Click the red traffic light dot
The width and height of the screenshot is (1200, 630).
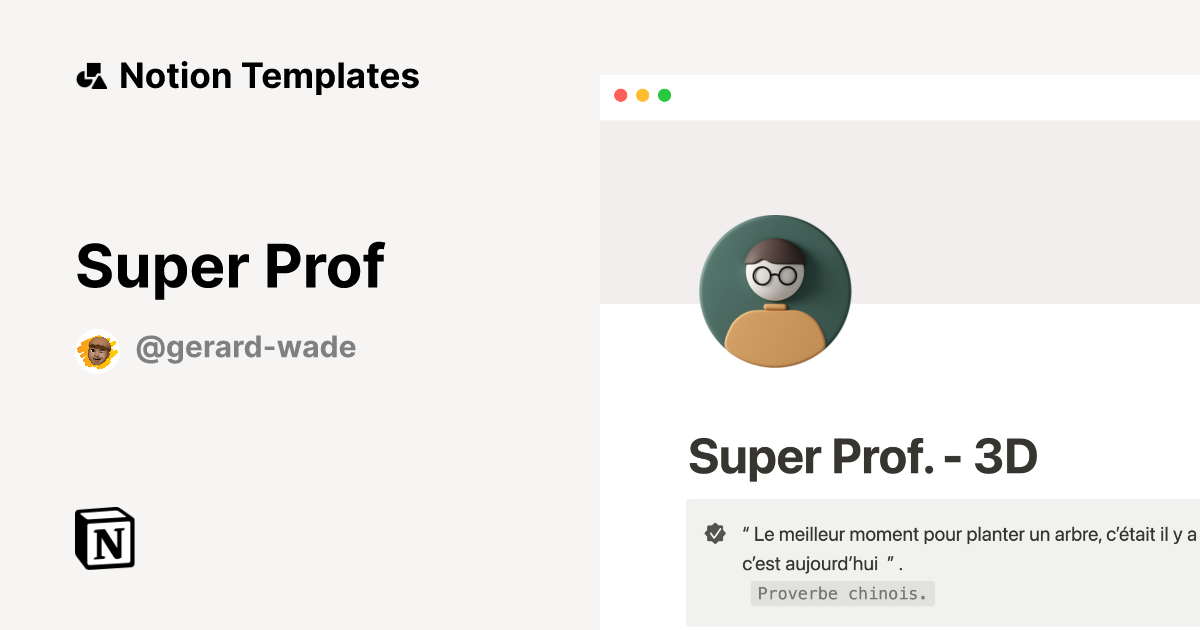621,96
